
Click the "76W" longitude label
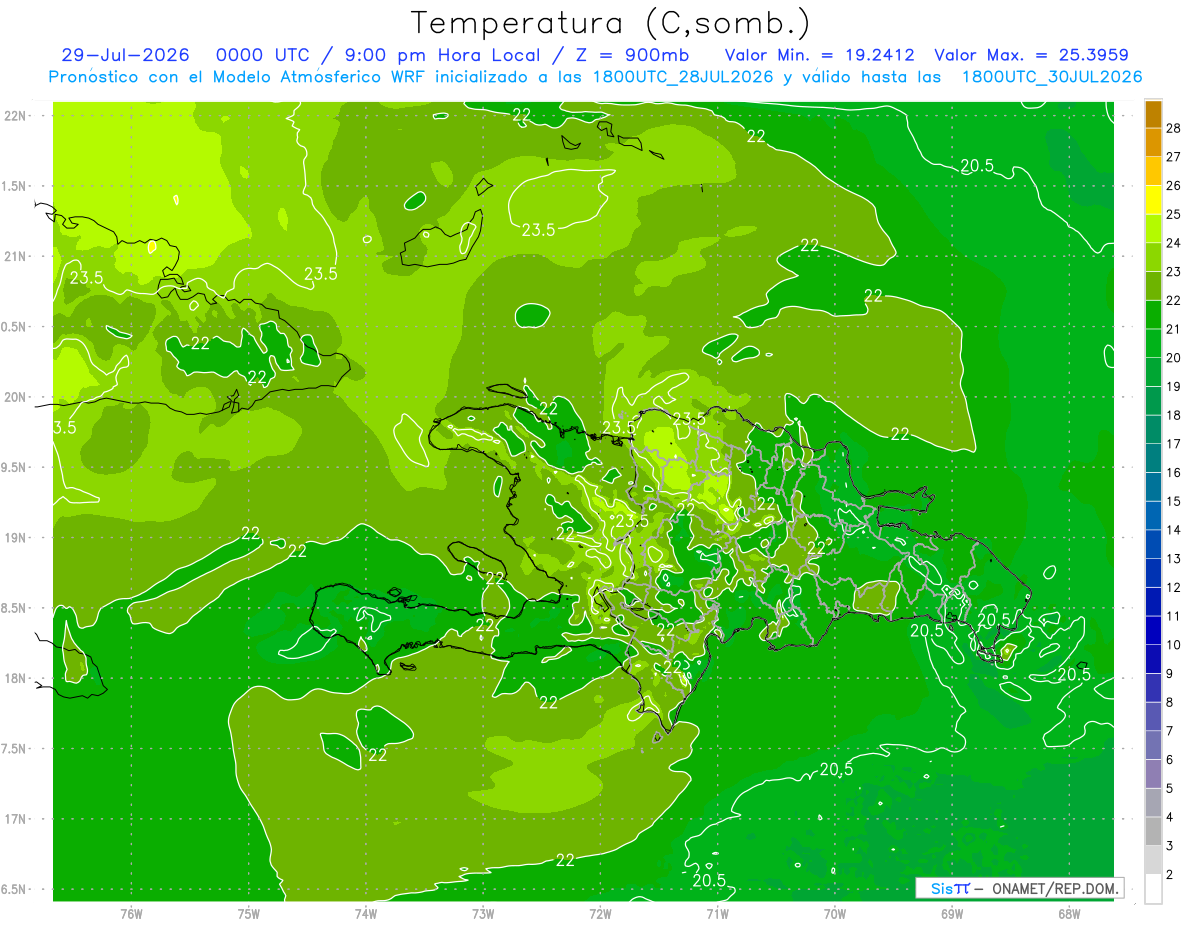point(131,913)
